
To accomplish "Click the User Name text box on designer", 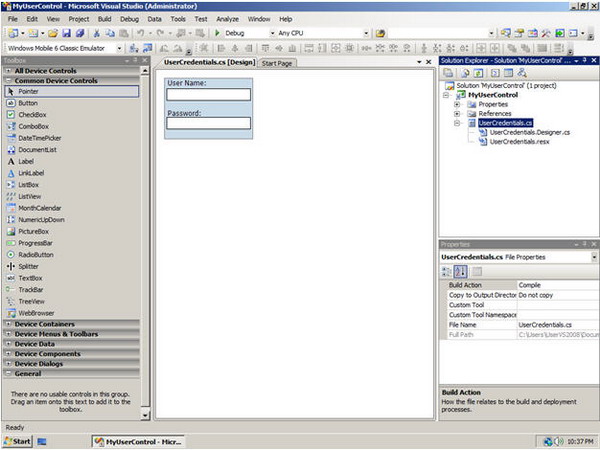I will click(x=209, y=95).
